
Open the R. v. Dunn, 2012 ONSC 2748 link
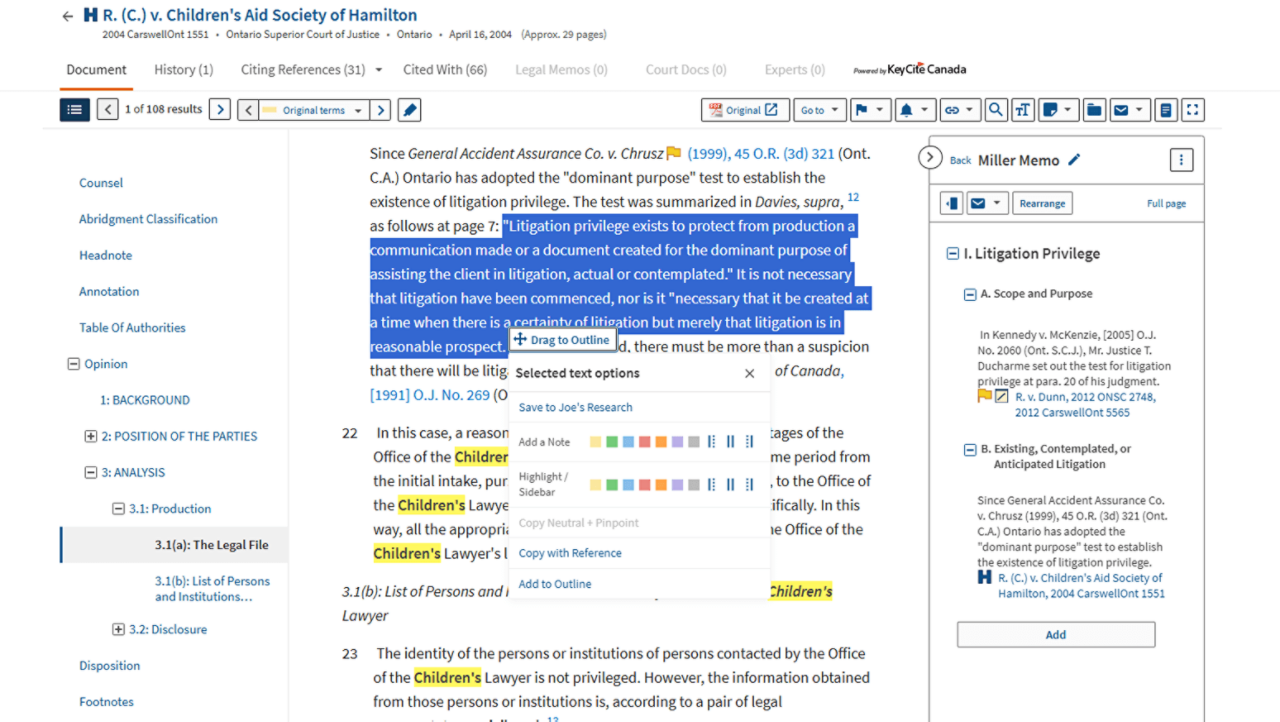tap(1071, 397)
